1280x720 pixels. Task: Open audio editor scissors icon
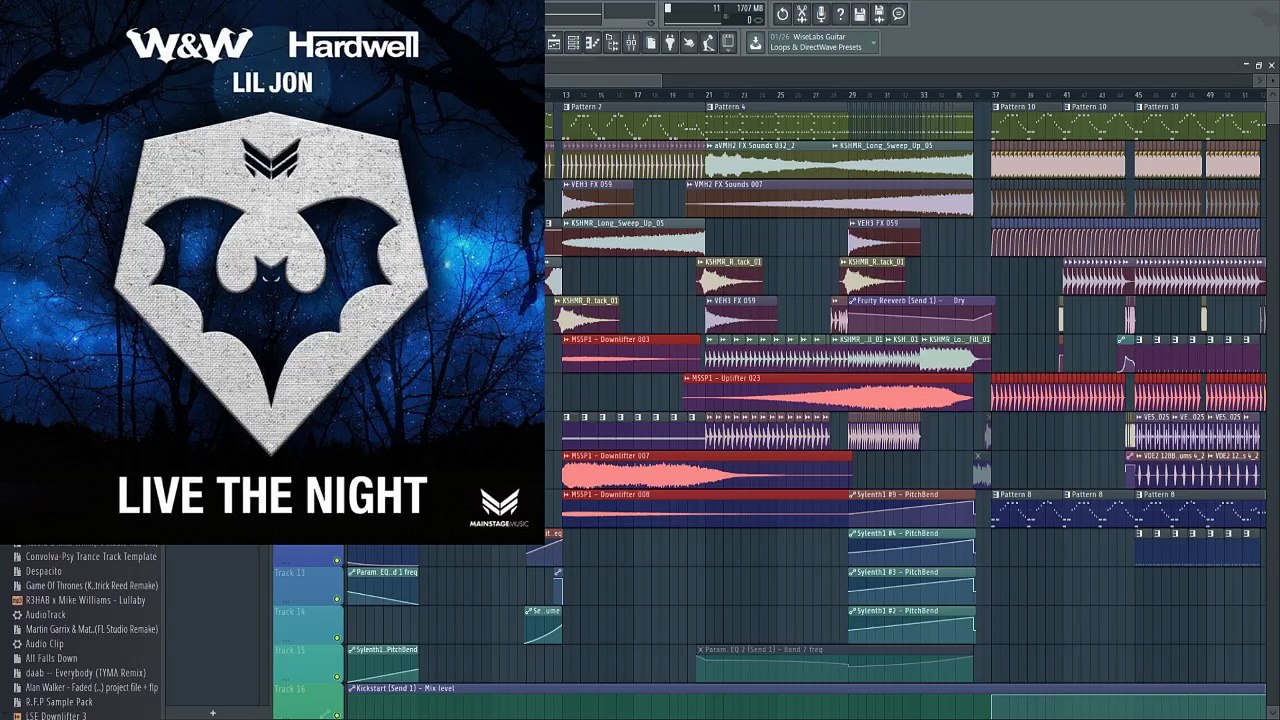pyautogui.click(x=802, y=14)
